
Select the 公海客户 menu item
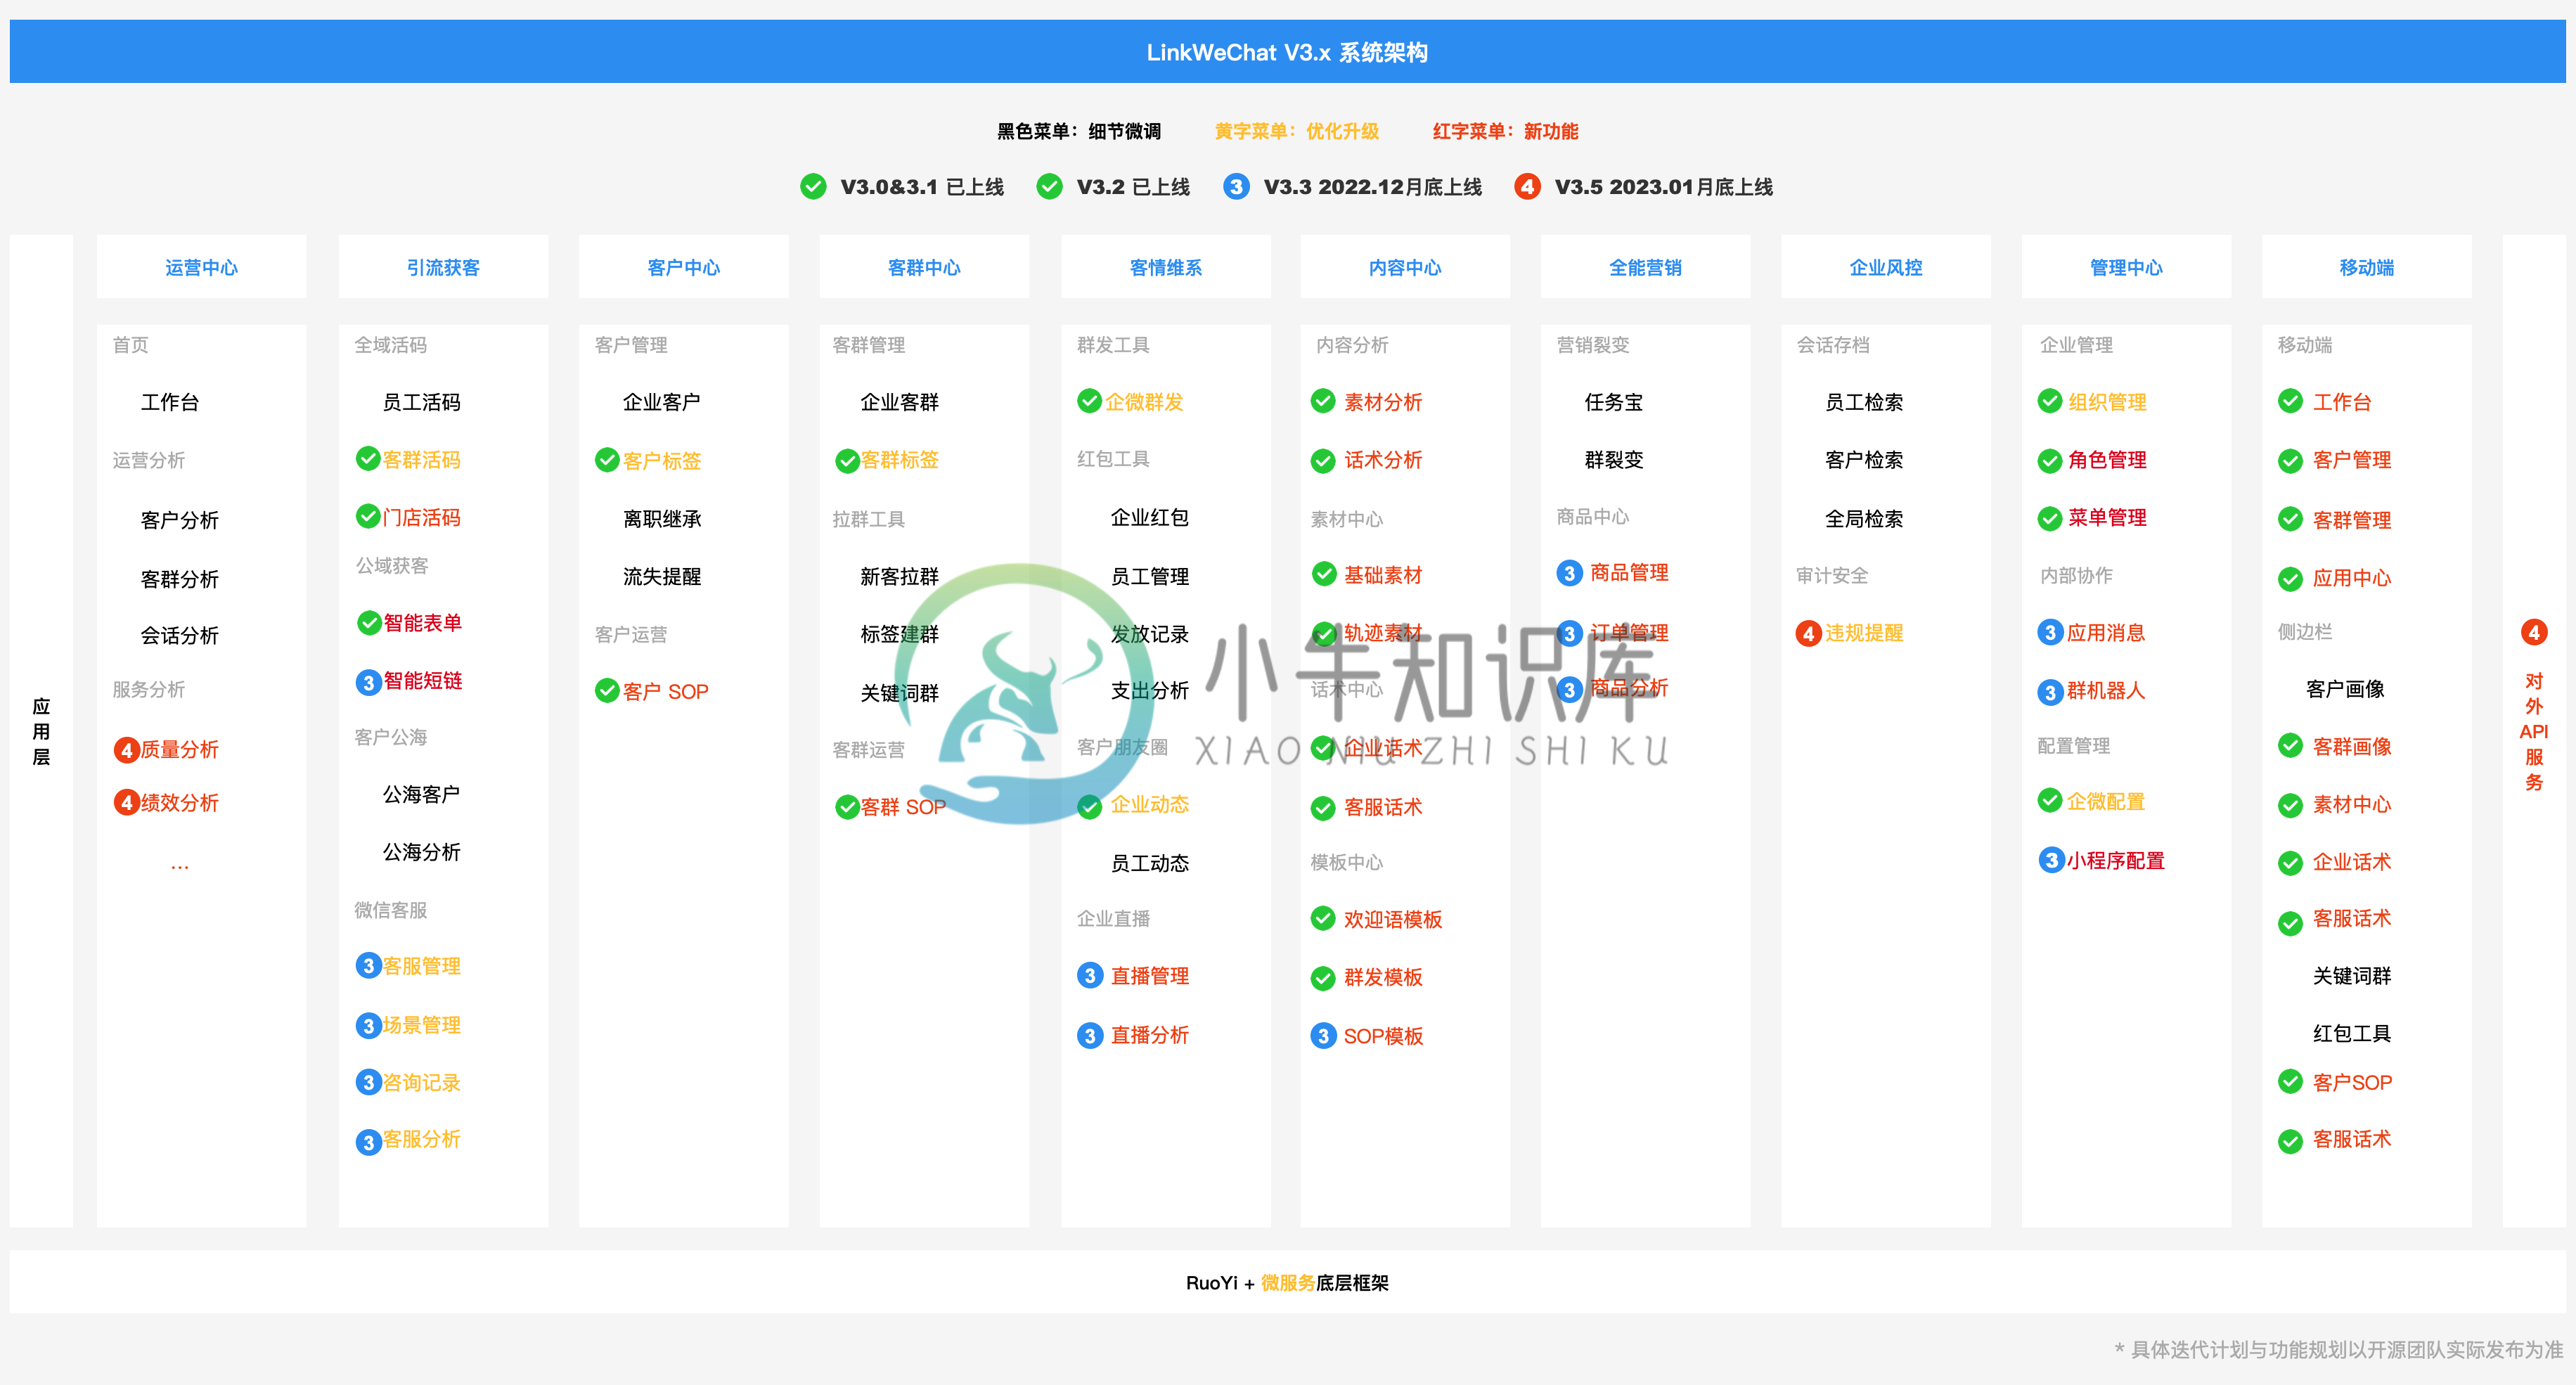(x=421, y=794)
